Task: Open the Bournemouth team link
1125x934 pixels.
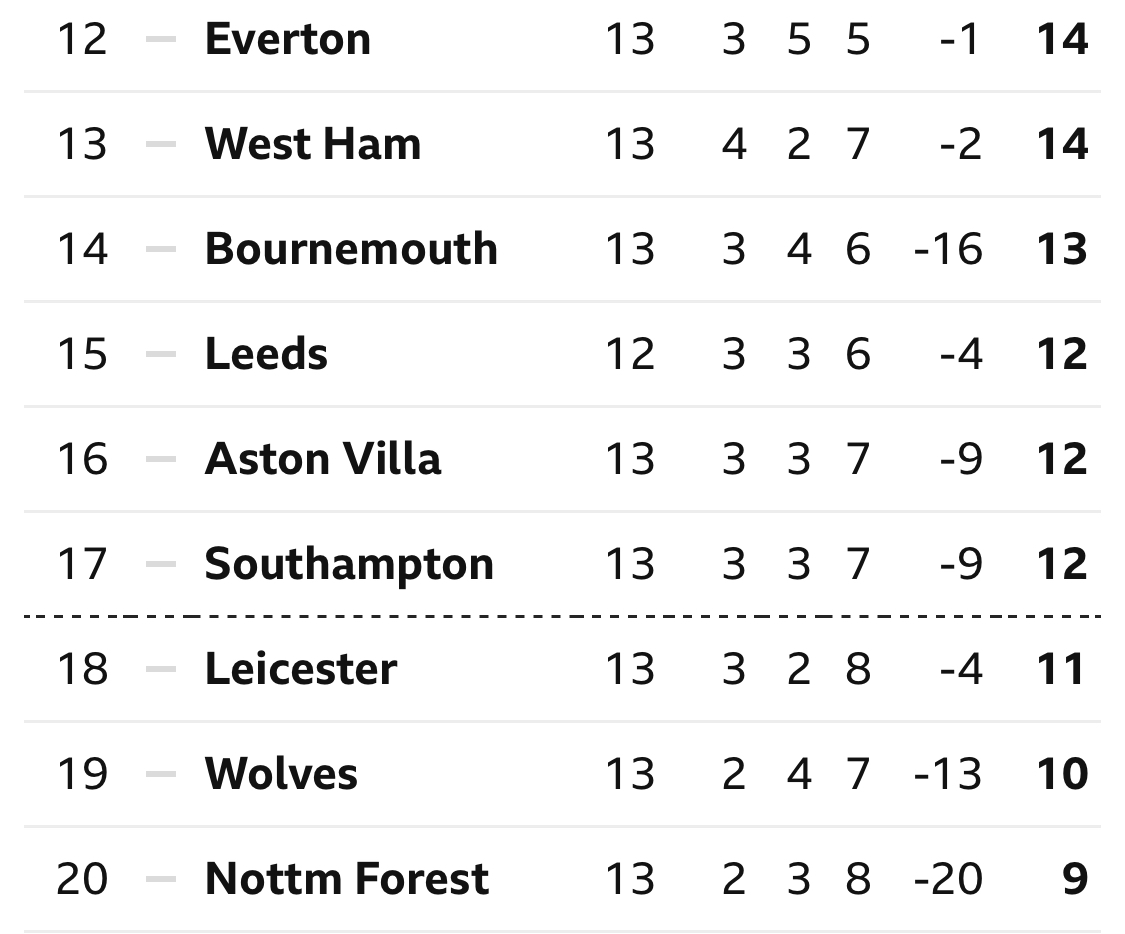Action: [351, 249]
